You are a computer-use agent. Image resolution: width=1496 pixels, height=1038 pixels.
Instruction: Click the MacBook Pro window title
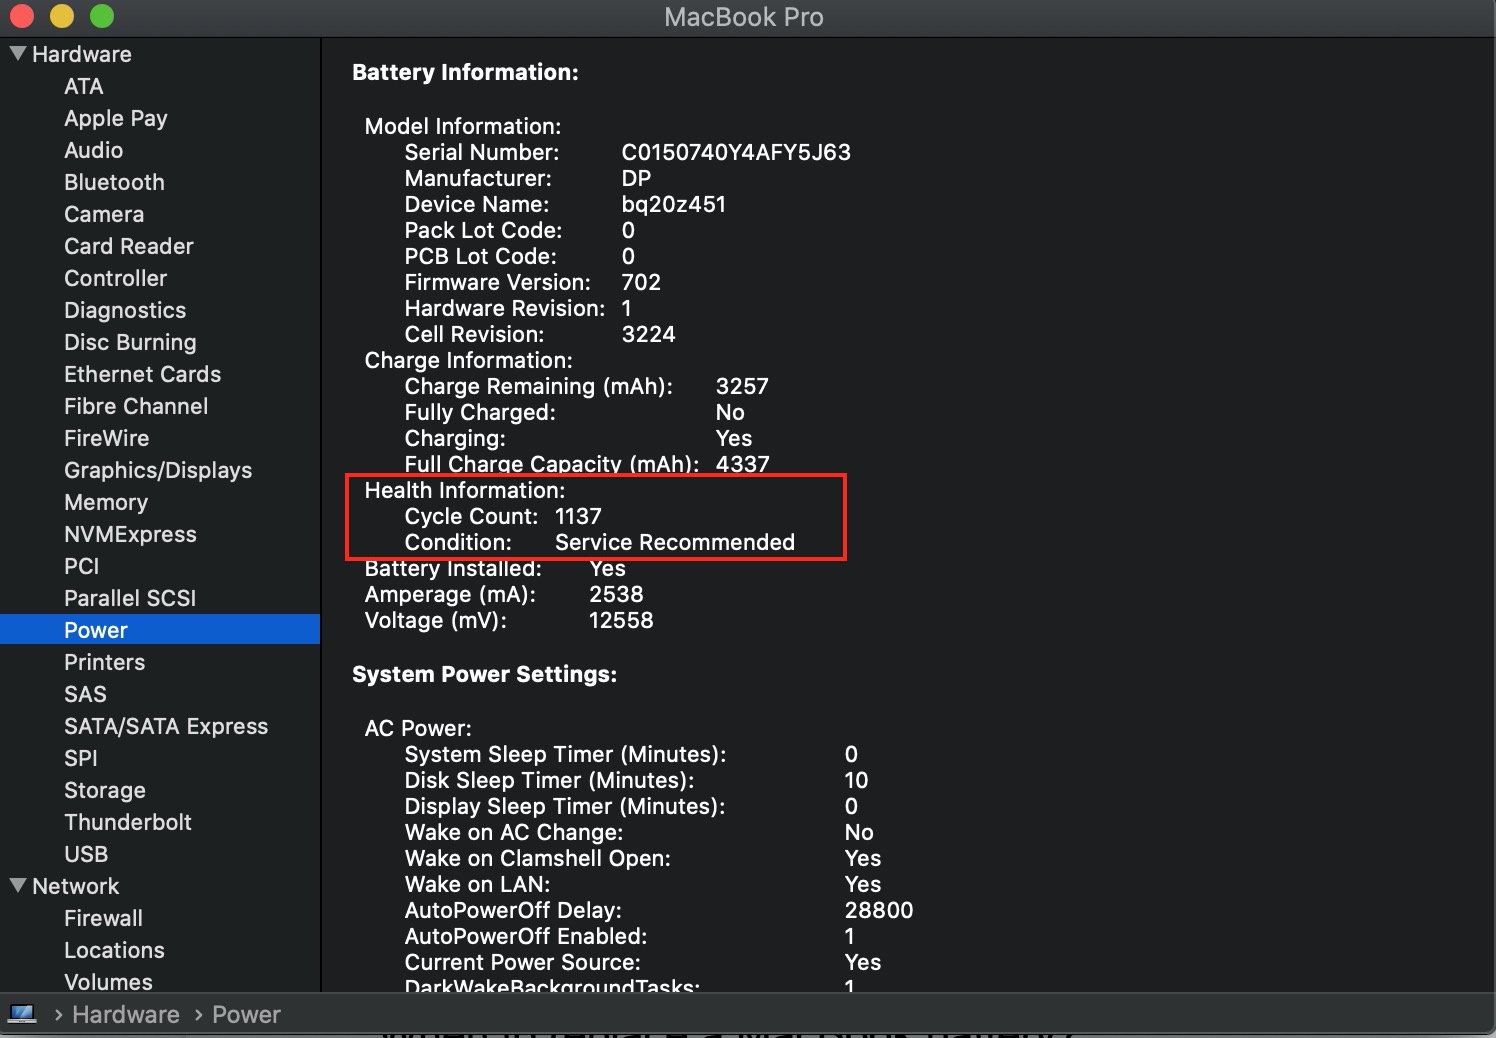(744, 17)
